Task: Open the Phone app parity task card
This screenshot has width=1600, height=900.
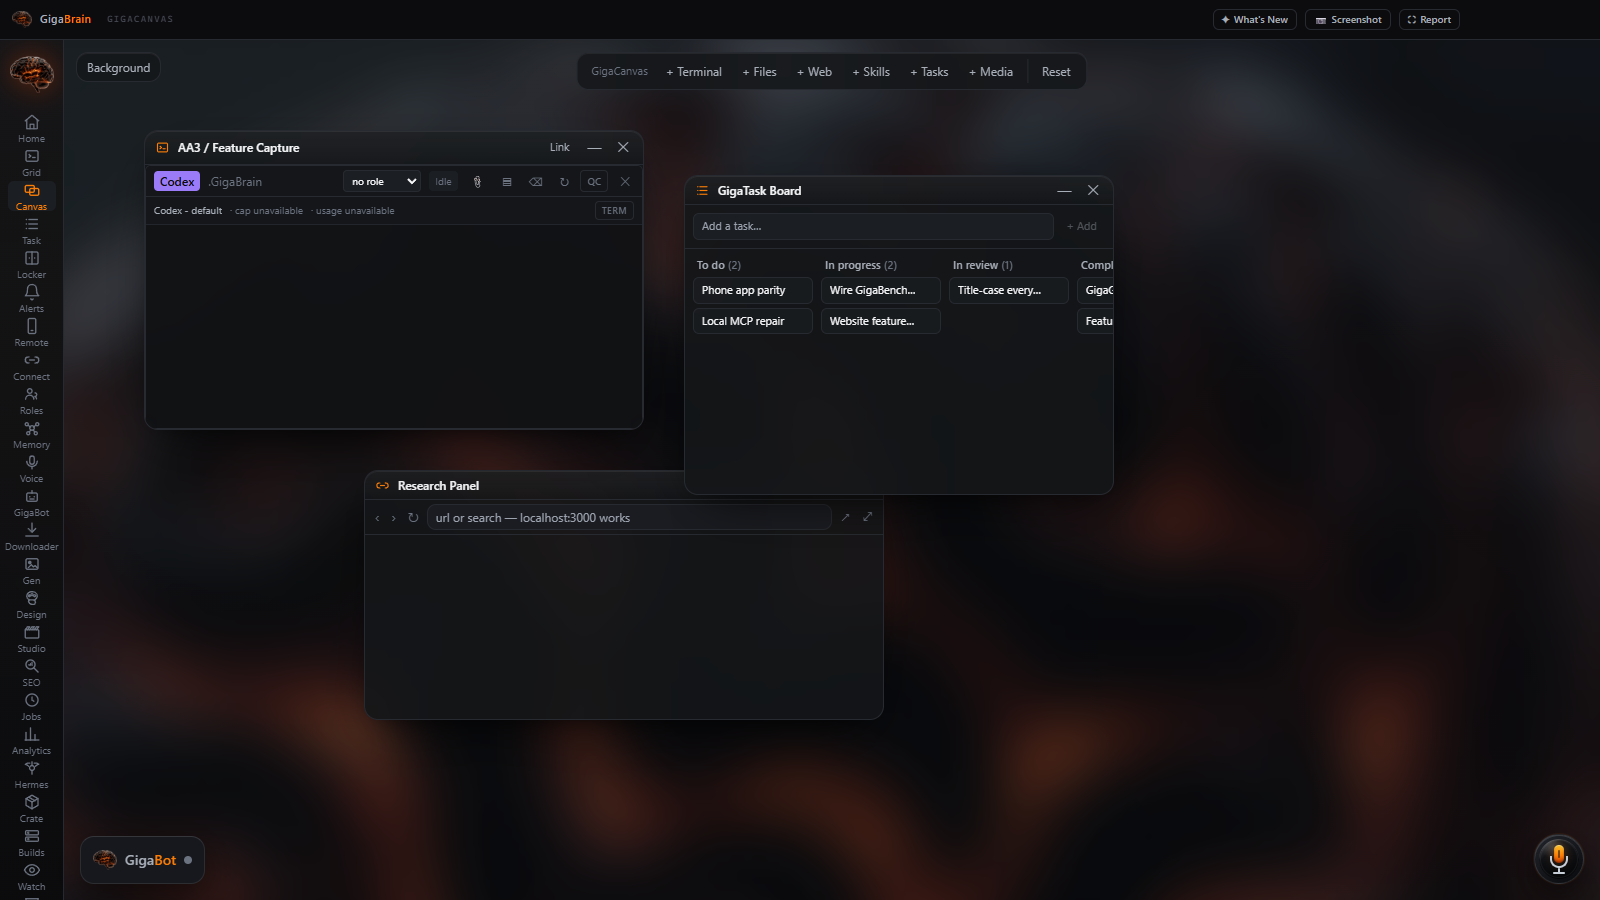Action: [x=752, y=291]
